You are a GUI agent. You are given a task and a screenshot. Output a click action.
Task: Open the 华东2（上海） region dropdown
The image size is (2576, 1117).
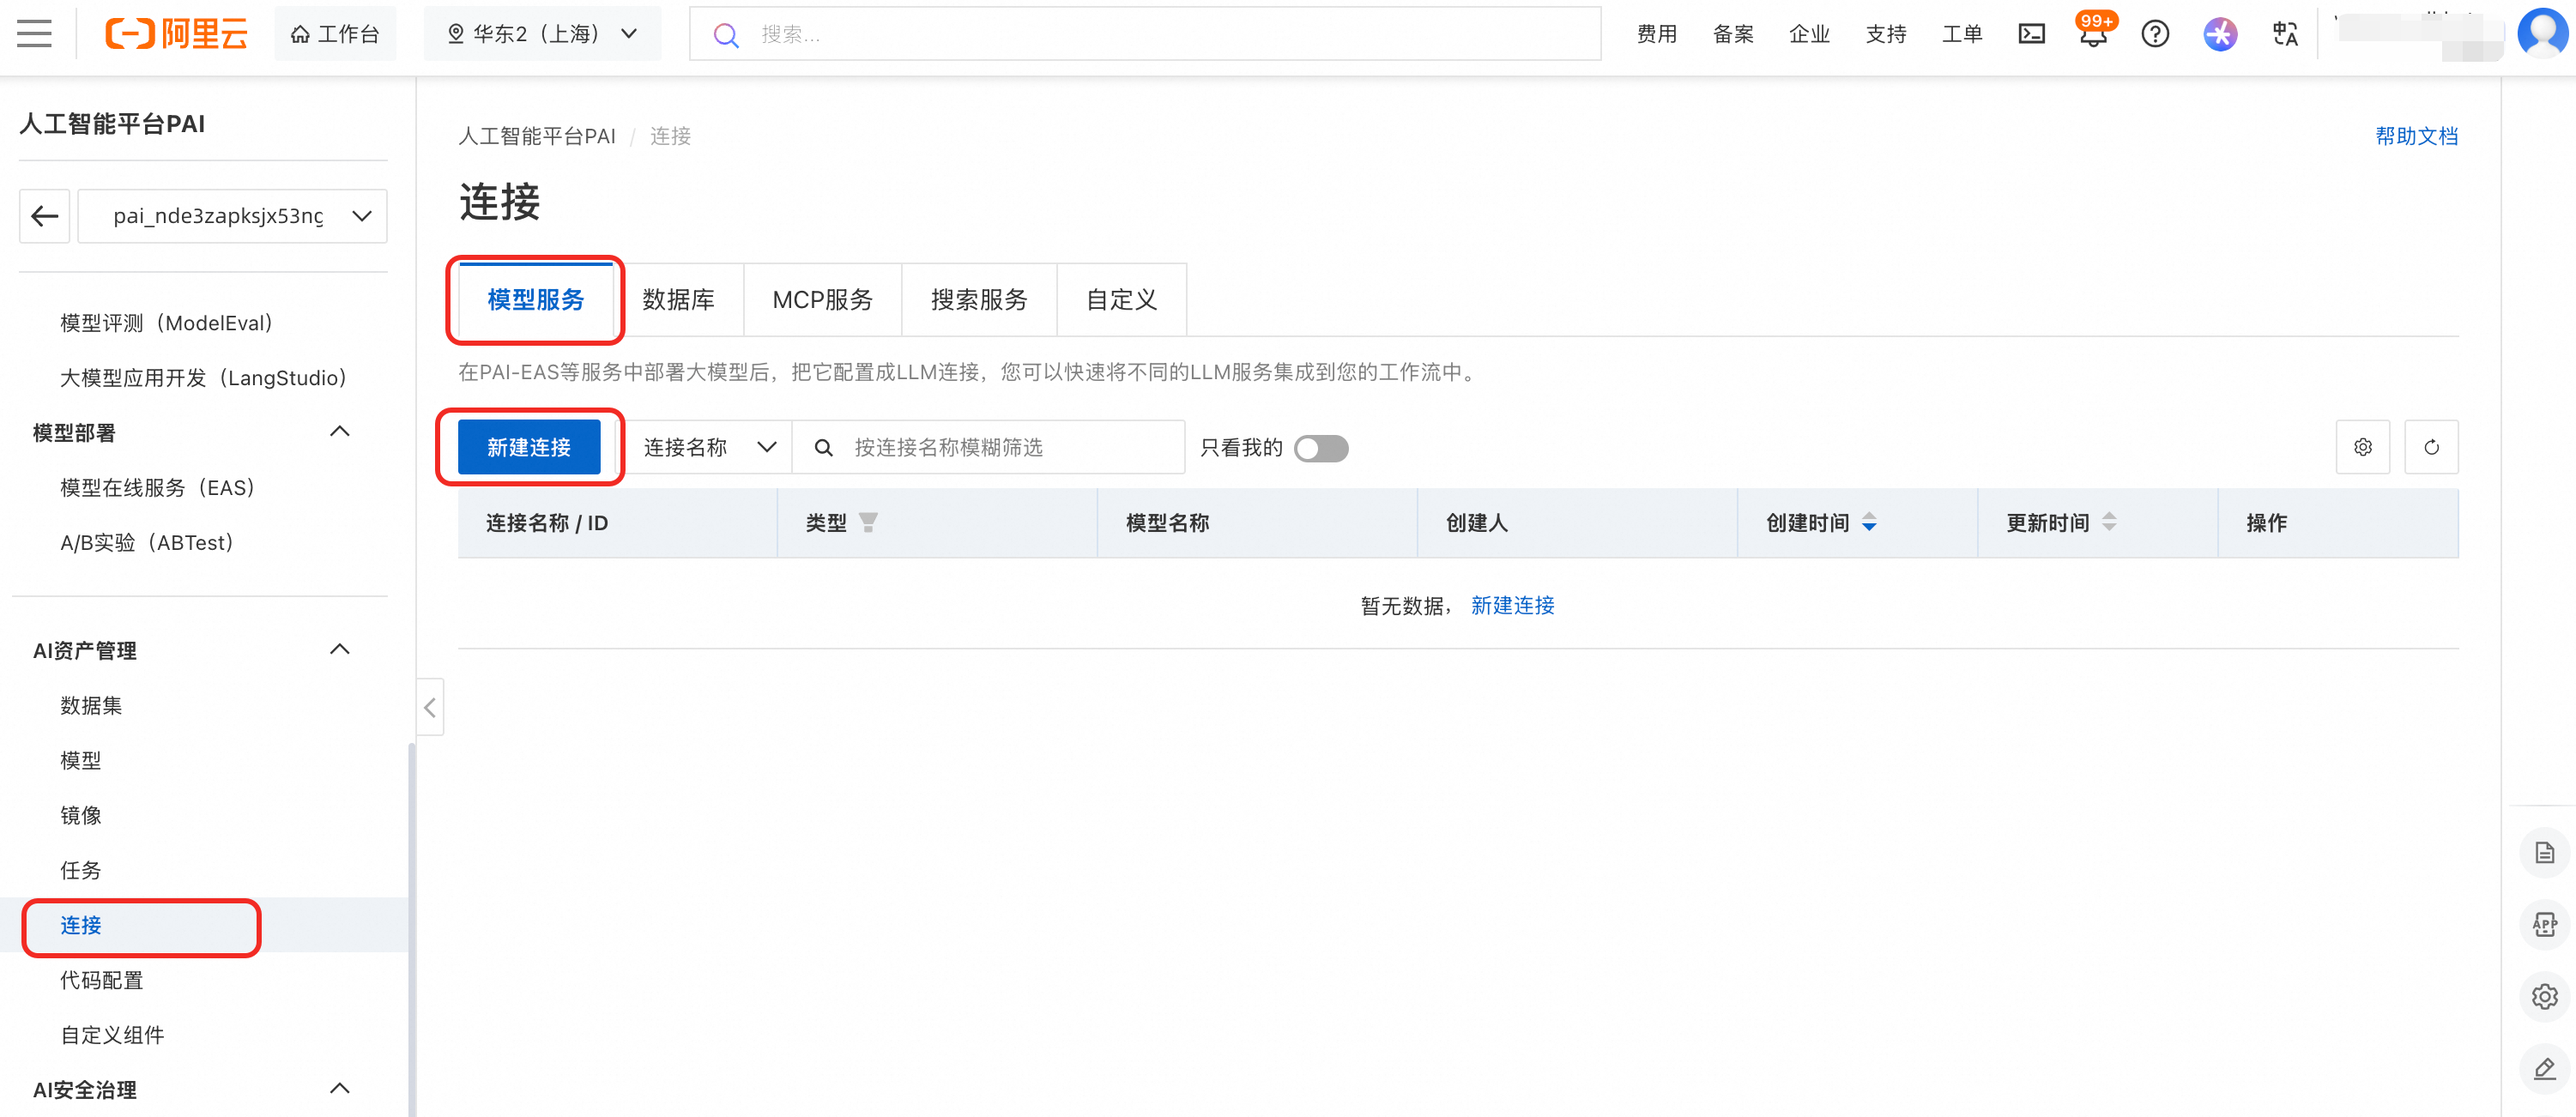(542, 34)
